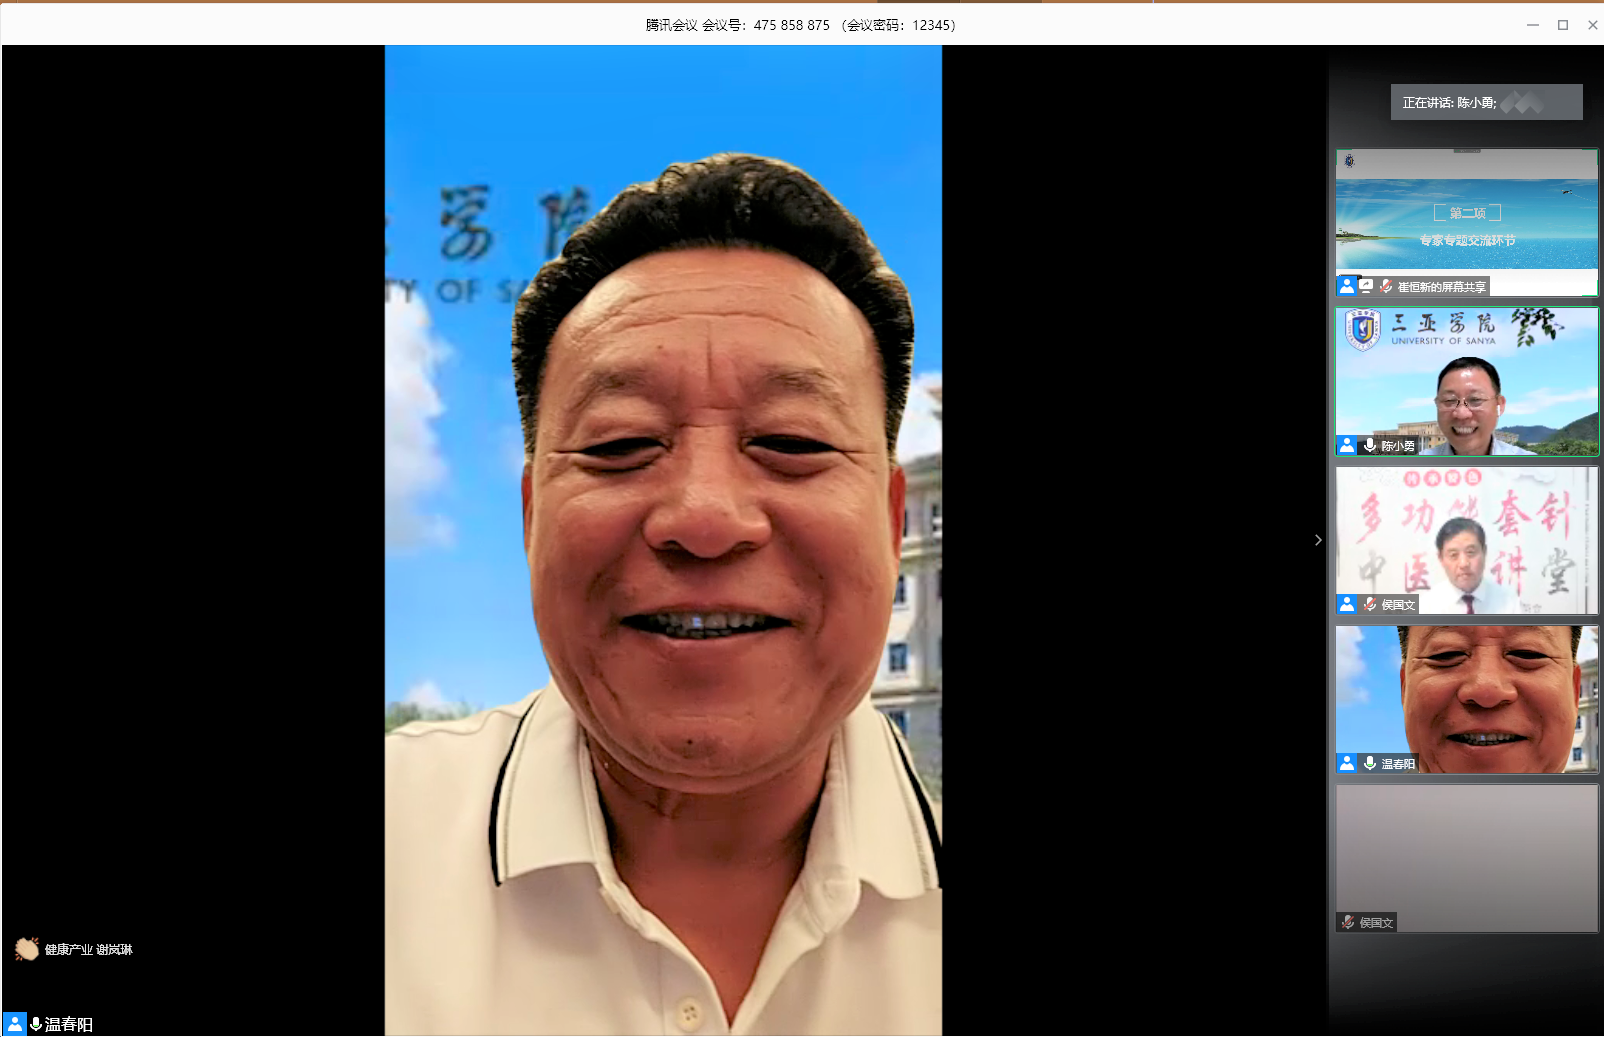Click the profile icon on 陈小勇's tile
This screenshot has width=1604, height=1037.
coord(1347,445)
